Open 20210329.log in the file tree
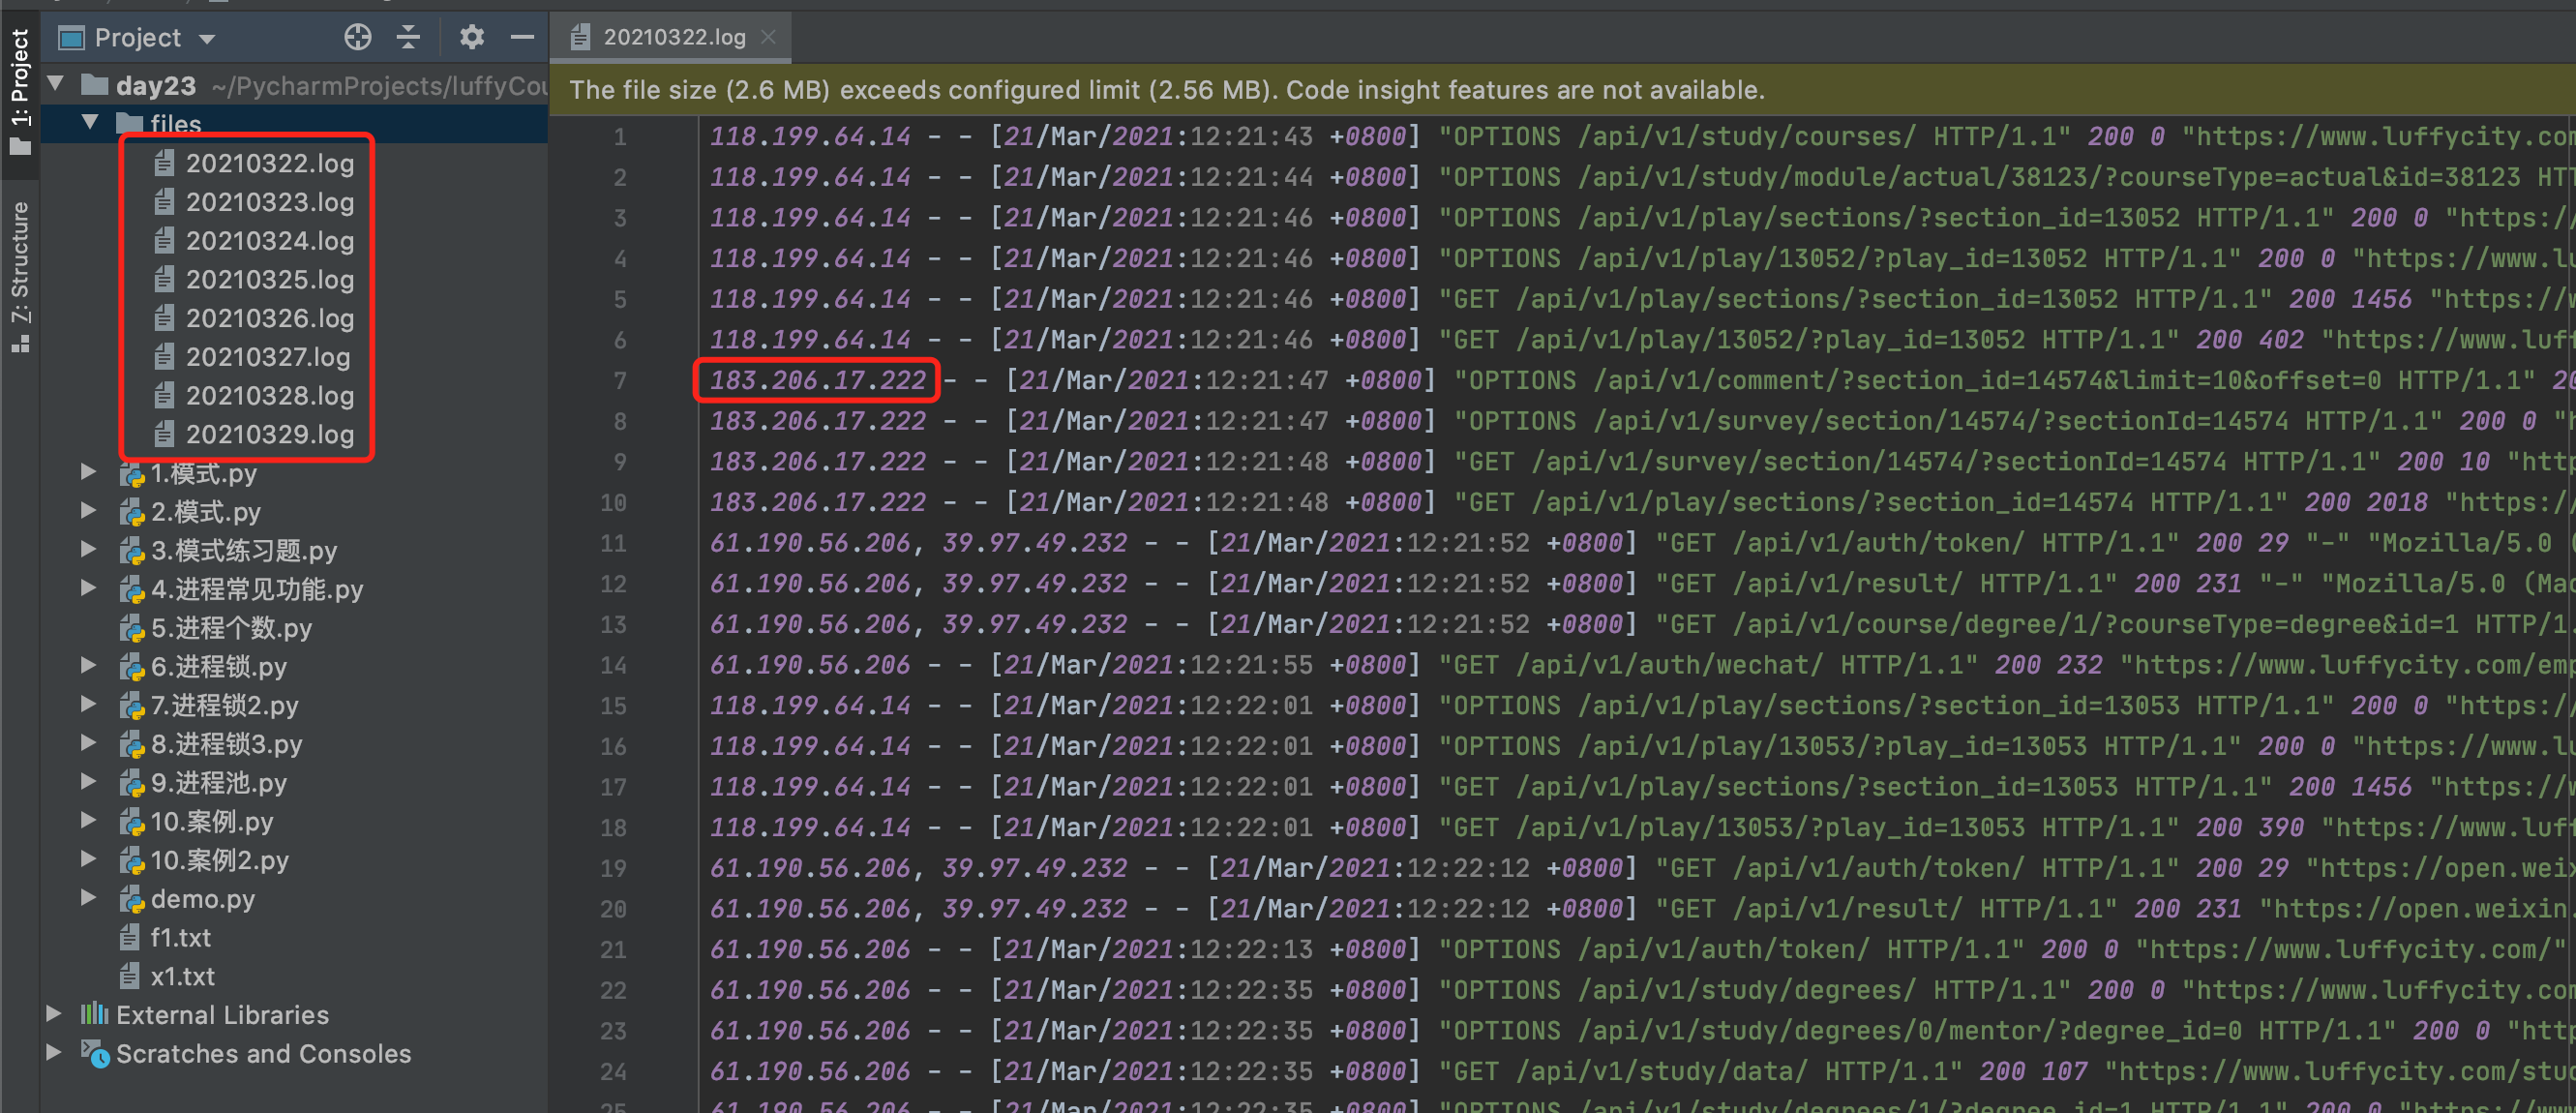This screenshot has width=2576, height=1113. [x=269, y=435]
